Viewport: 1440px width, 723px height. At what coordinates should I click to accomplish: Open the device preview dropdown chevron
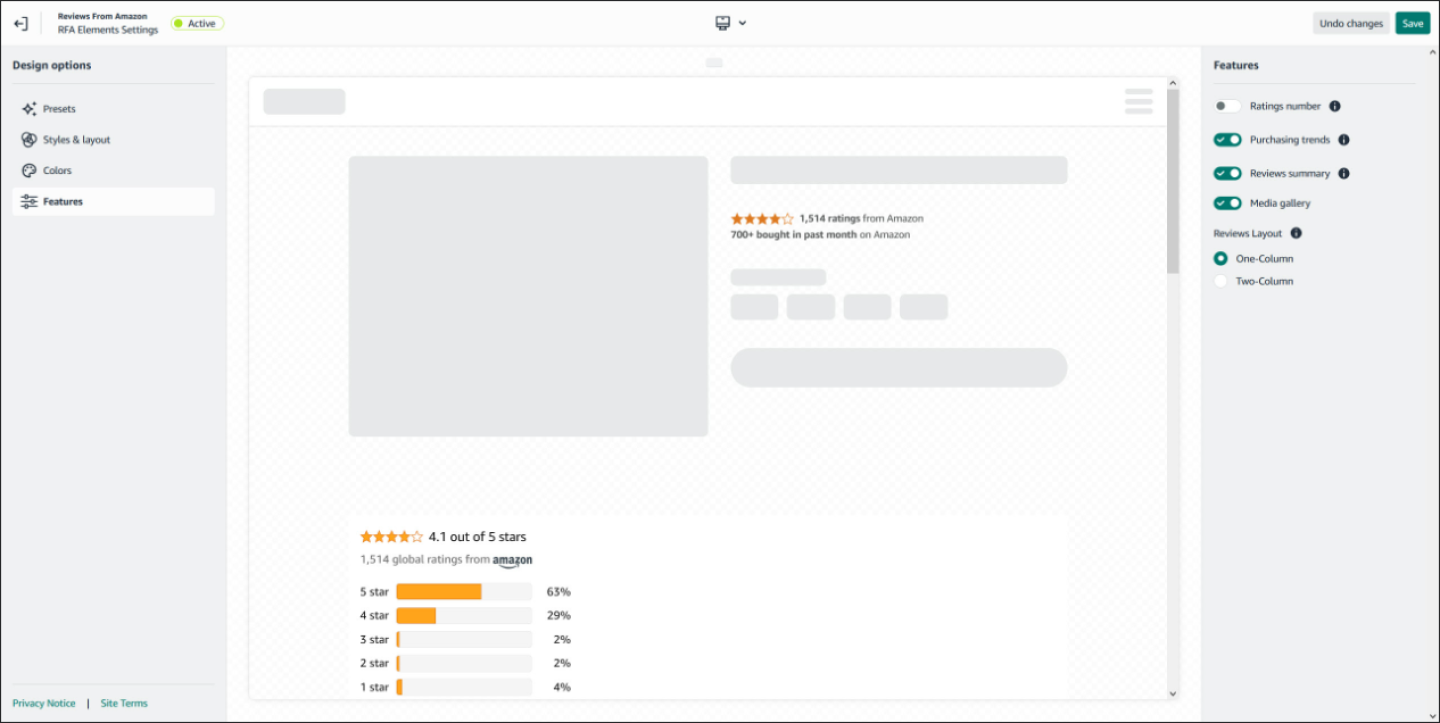click(x=742, y=22)
